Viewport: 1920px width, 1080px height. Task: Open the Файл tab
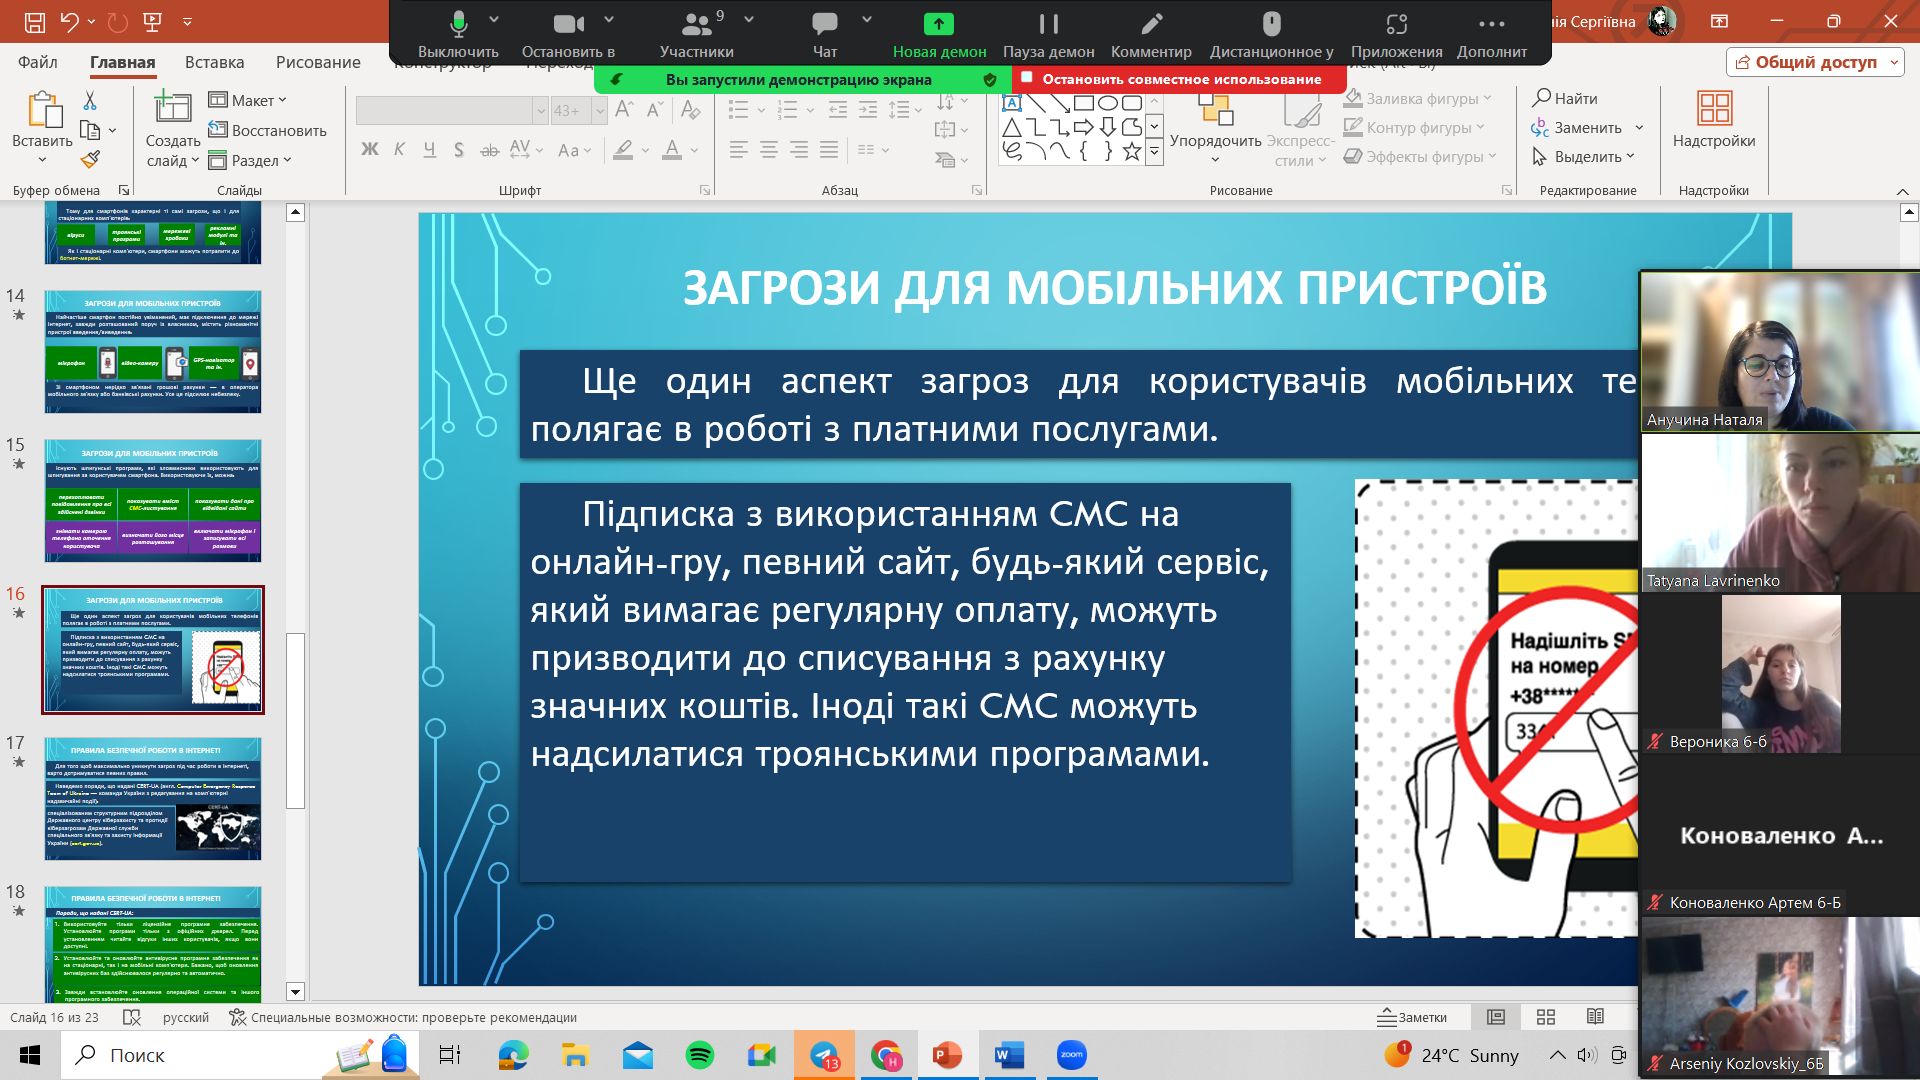38,62
